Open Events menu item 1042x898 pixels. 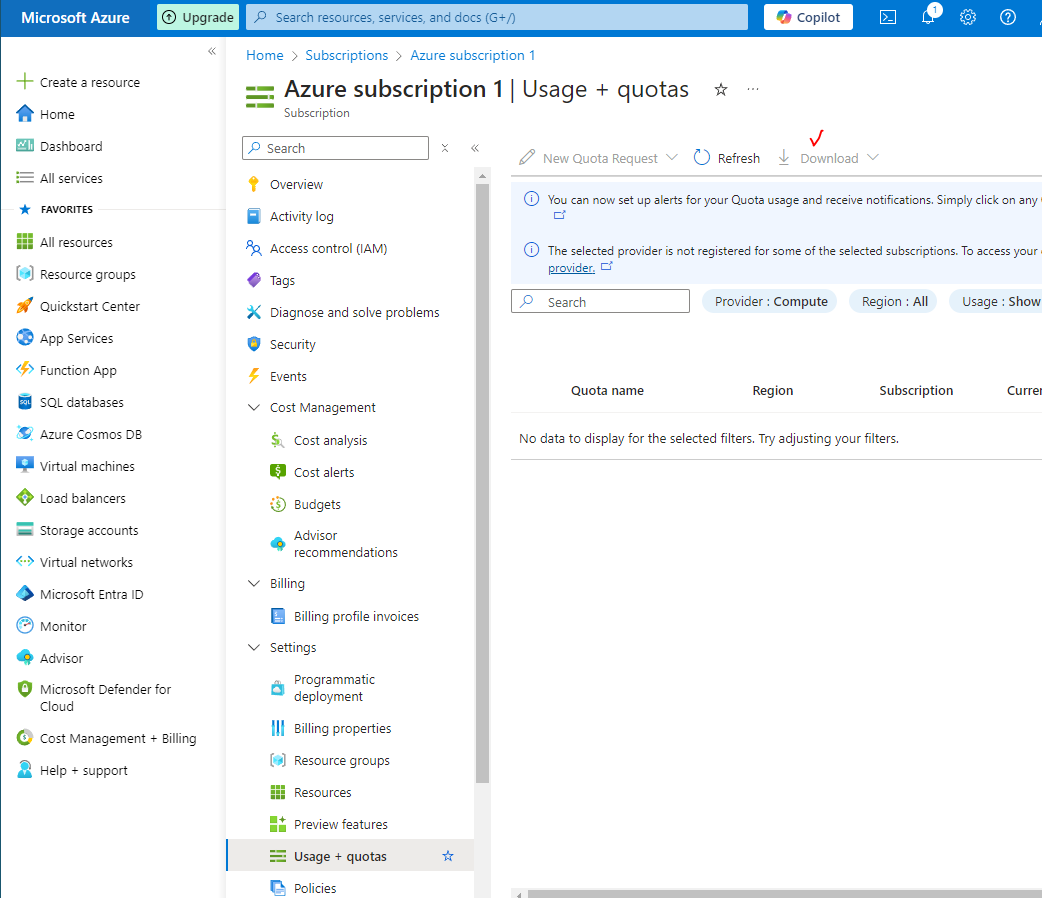click(x=288, y=376)
